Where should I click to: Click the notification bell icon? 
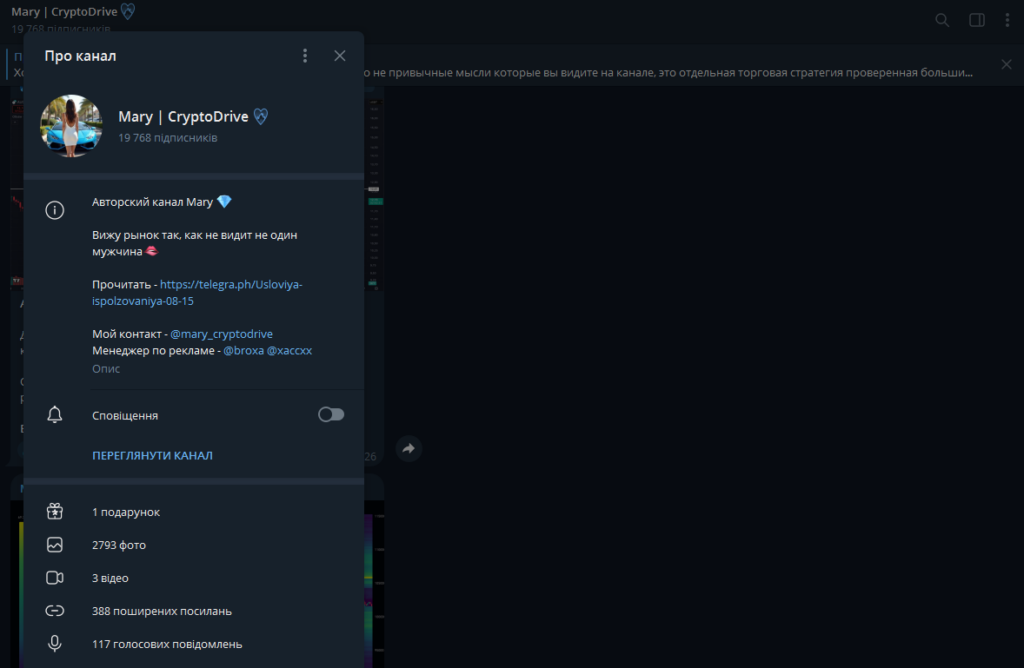55,415
